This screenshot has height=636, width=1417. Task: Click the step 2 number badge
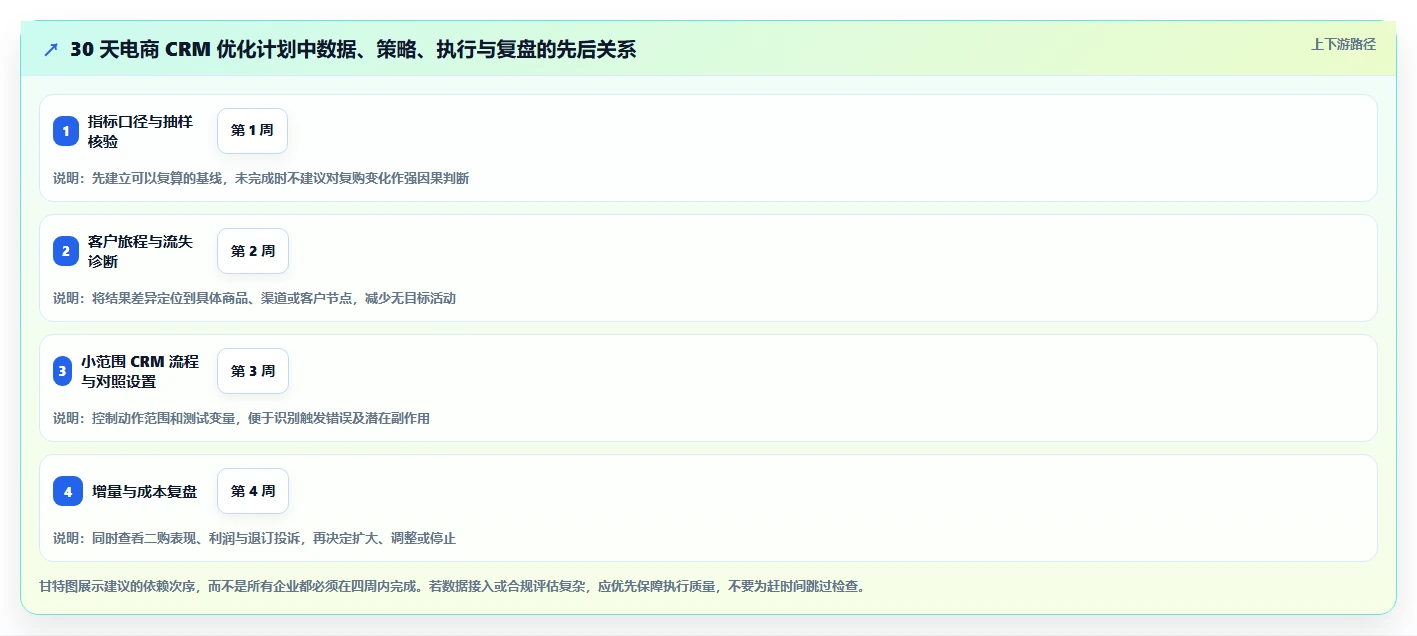(x=66, y=251)
